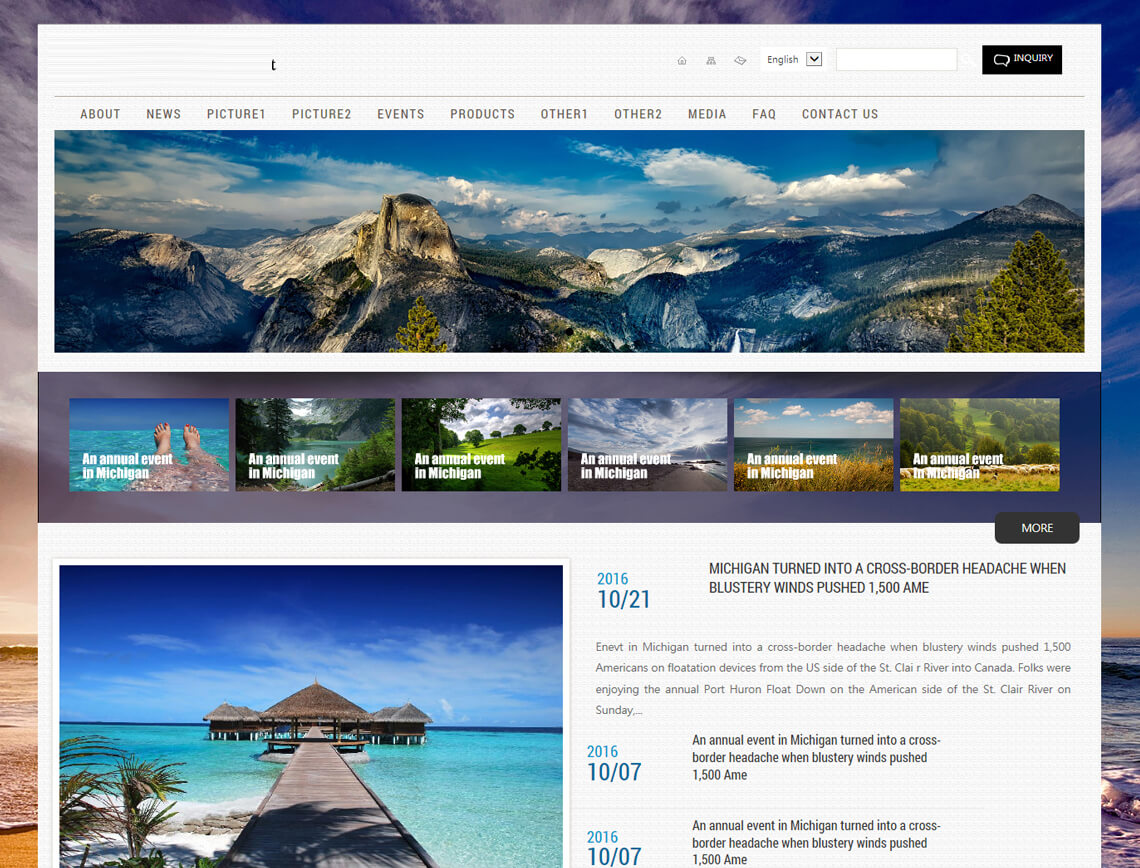Select the green meadow with trees thumbnail

coord(481,444)
